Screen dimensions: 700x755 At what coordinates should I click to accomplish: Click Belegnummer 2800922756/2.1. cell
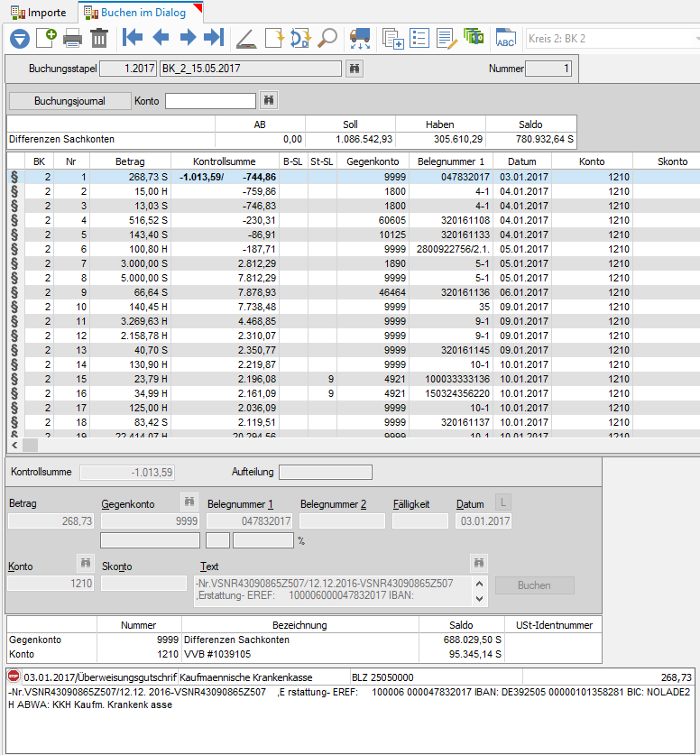click(x=452, y=249)
